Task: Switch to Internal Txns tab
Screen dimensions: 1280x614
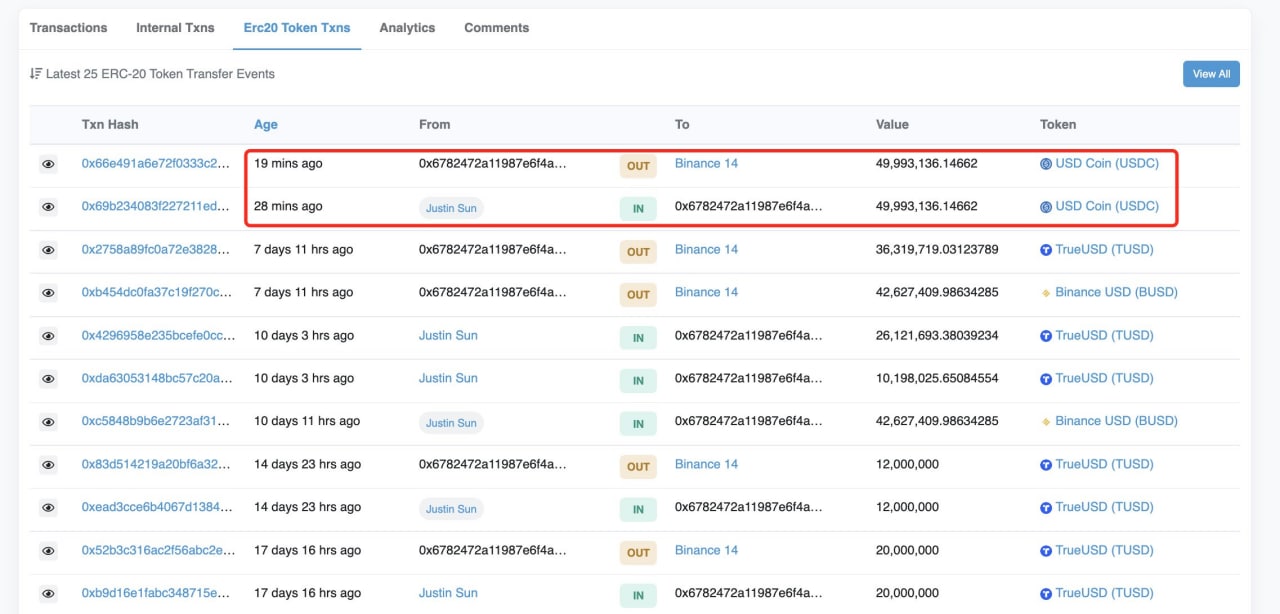Action: [175, 28]
